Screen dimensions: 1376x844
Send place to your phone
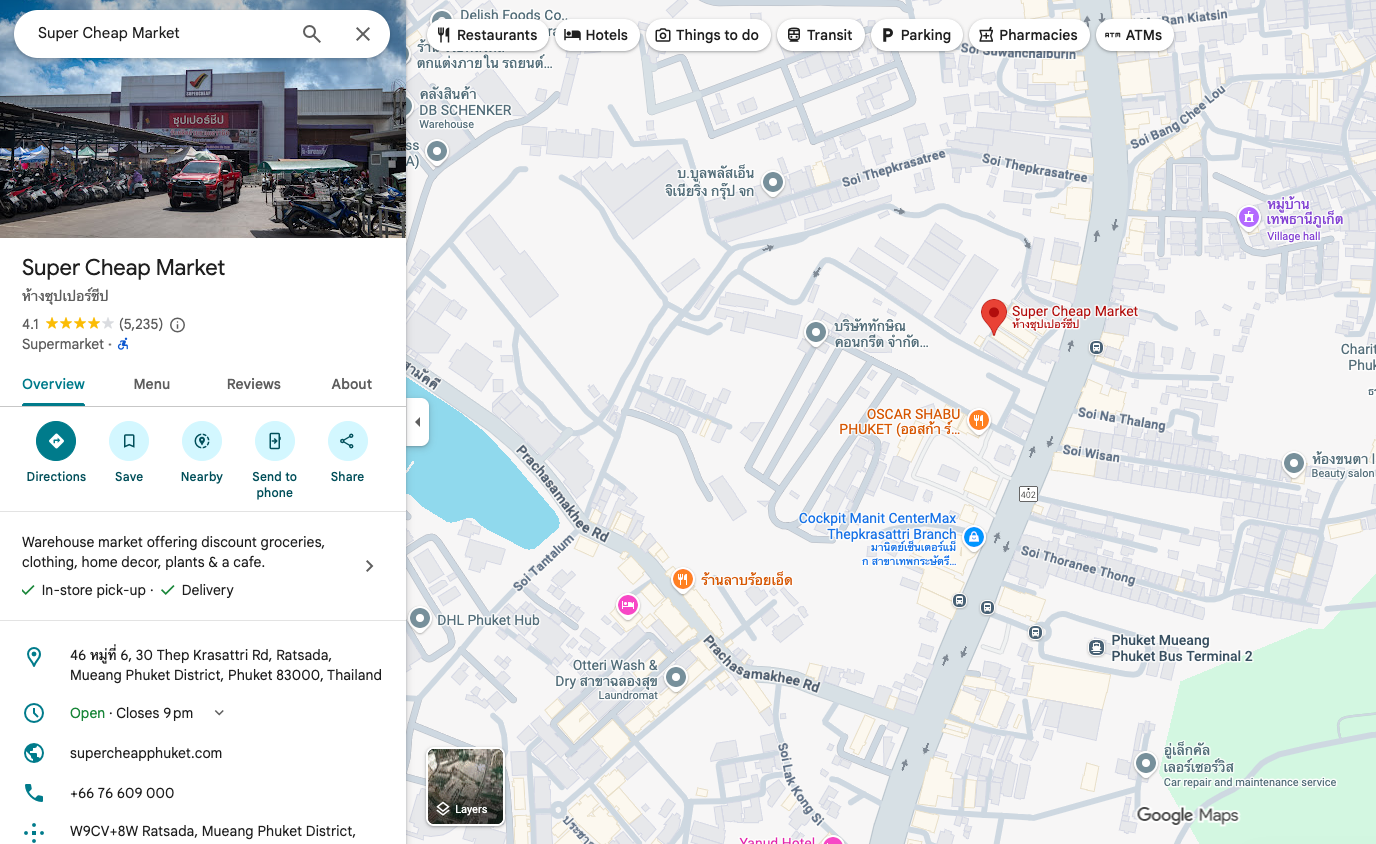pyautogui.click(x=275, y=441)
